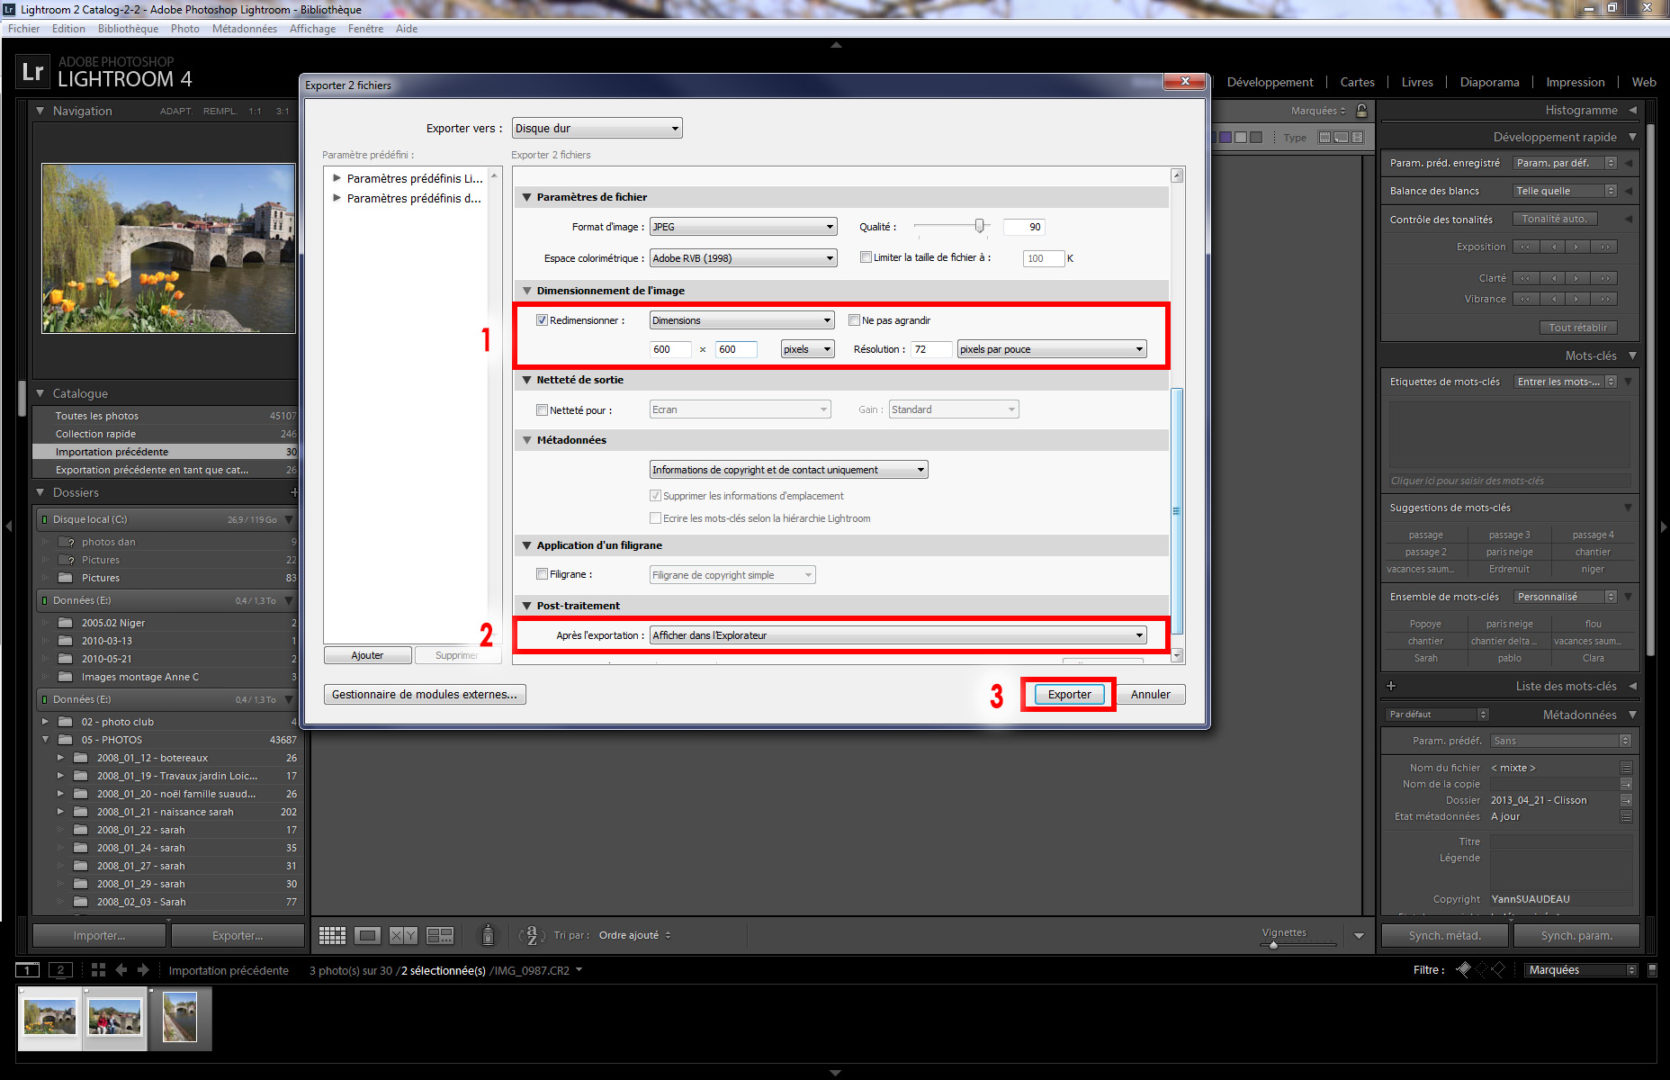Click the Exporter button in the dialog
Image resolution: width=1670 pixels, height=1080 pixels.
(1069, 695)
